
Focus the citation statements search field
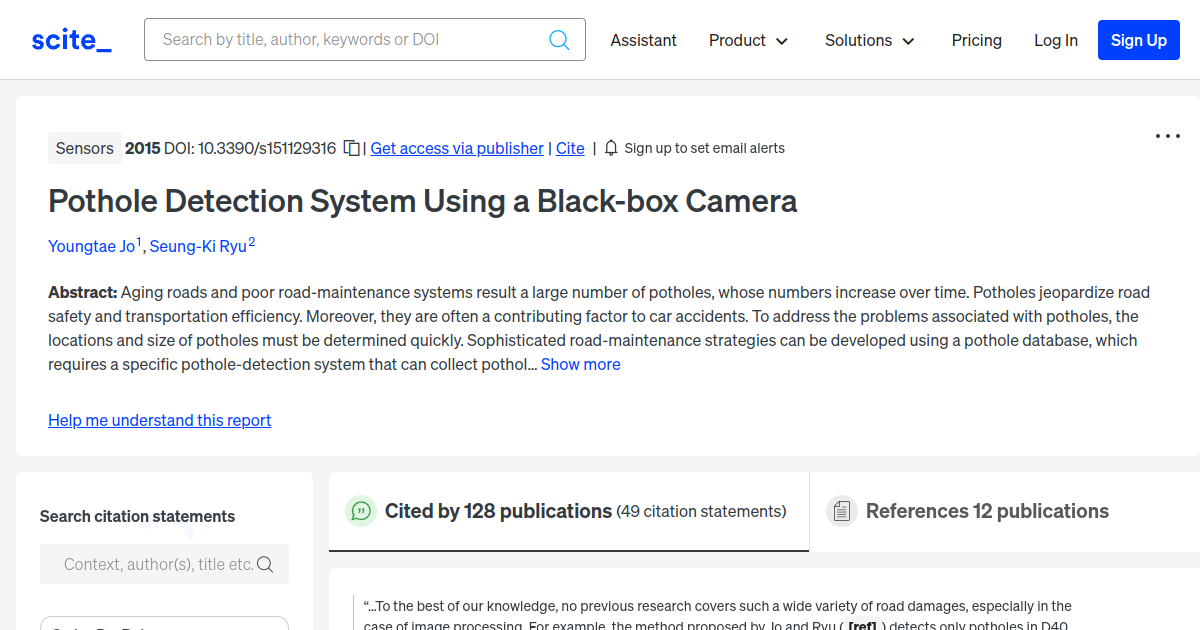click(x=155, y=564)
